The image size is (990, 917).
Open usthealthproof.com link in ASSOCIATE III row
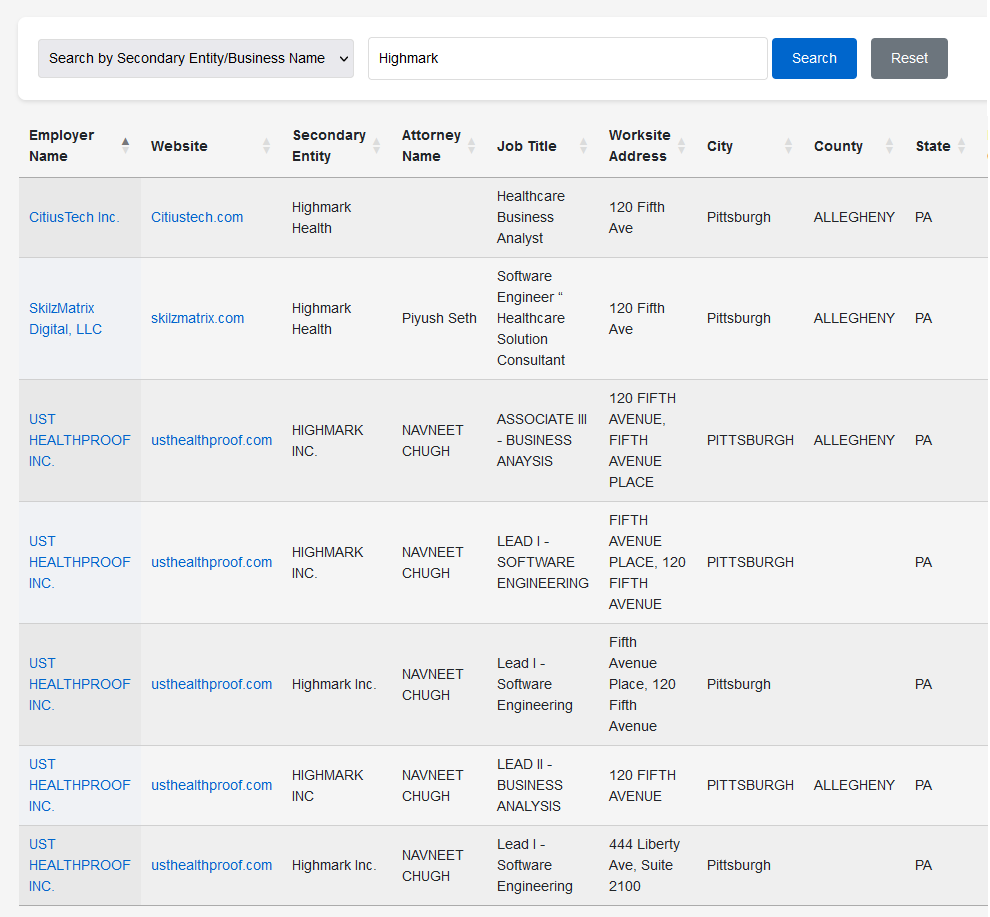(212, 440)
